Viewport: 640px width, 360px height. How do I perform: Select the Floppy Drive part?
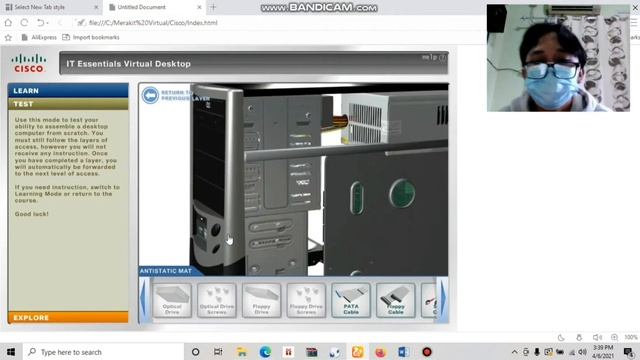coord(262,300)
